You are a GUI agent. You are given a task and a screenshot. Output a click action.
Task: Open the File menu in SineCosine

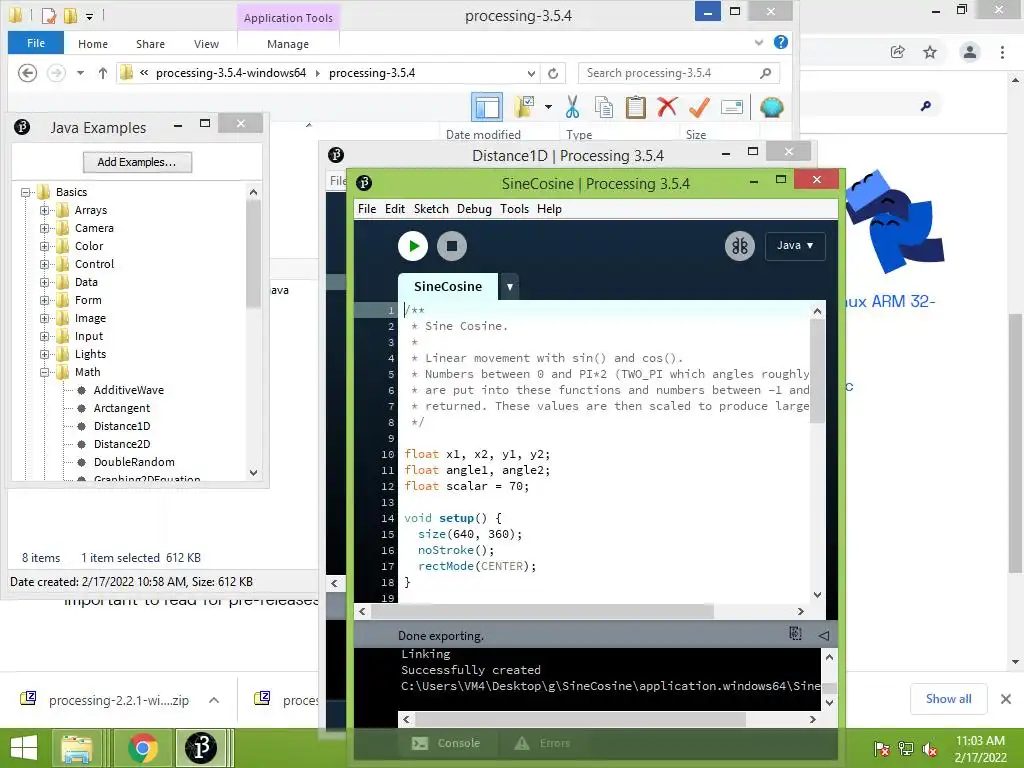(x=367, y=209)
